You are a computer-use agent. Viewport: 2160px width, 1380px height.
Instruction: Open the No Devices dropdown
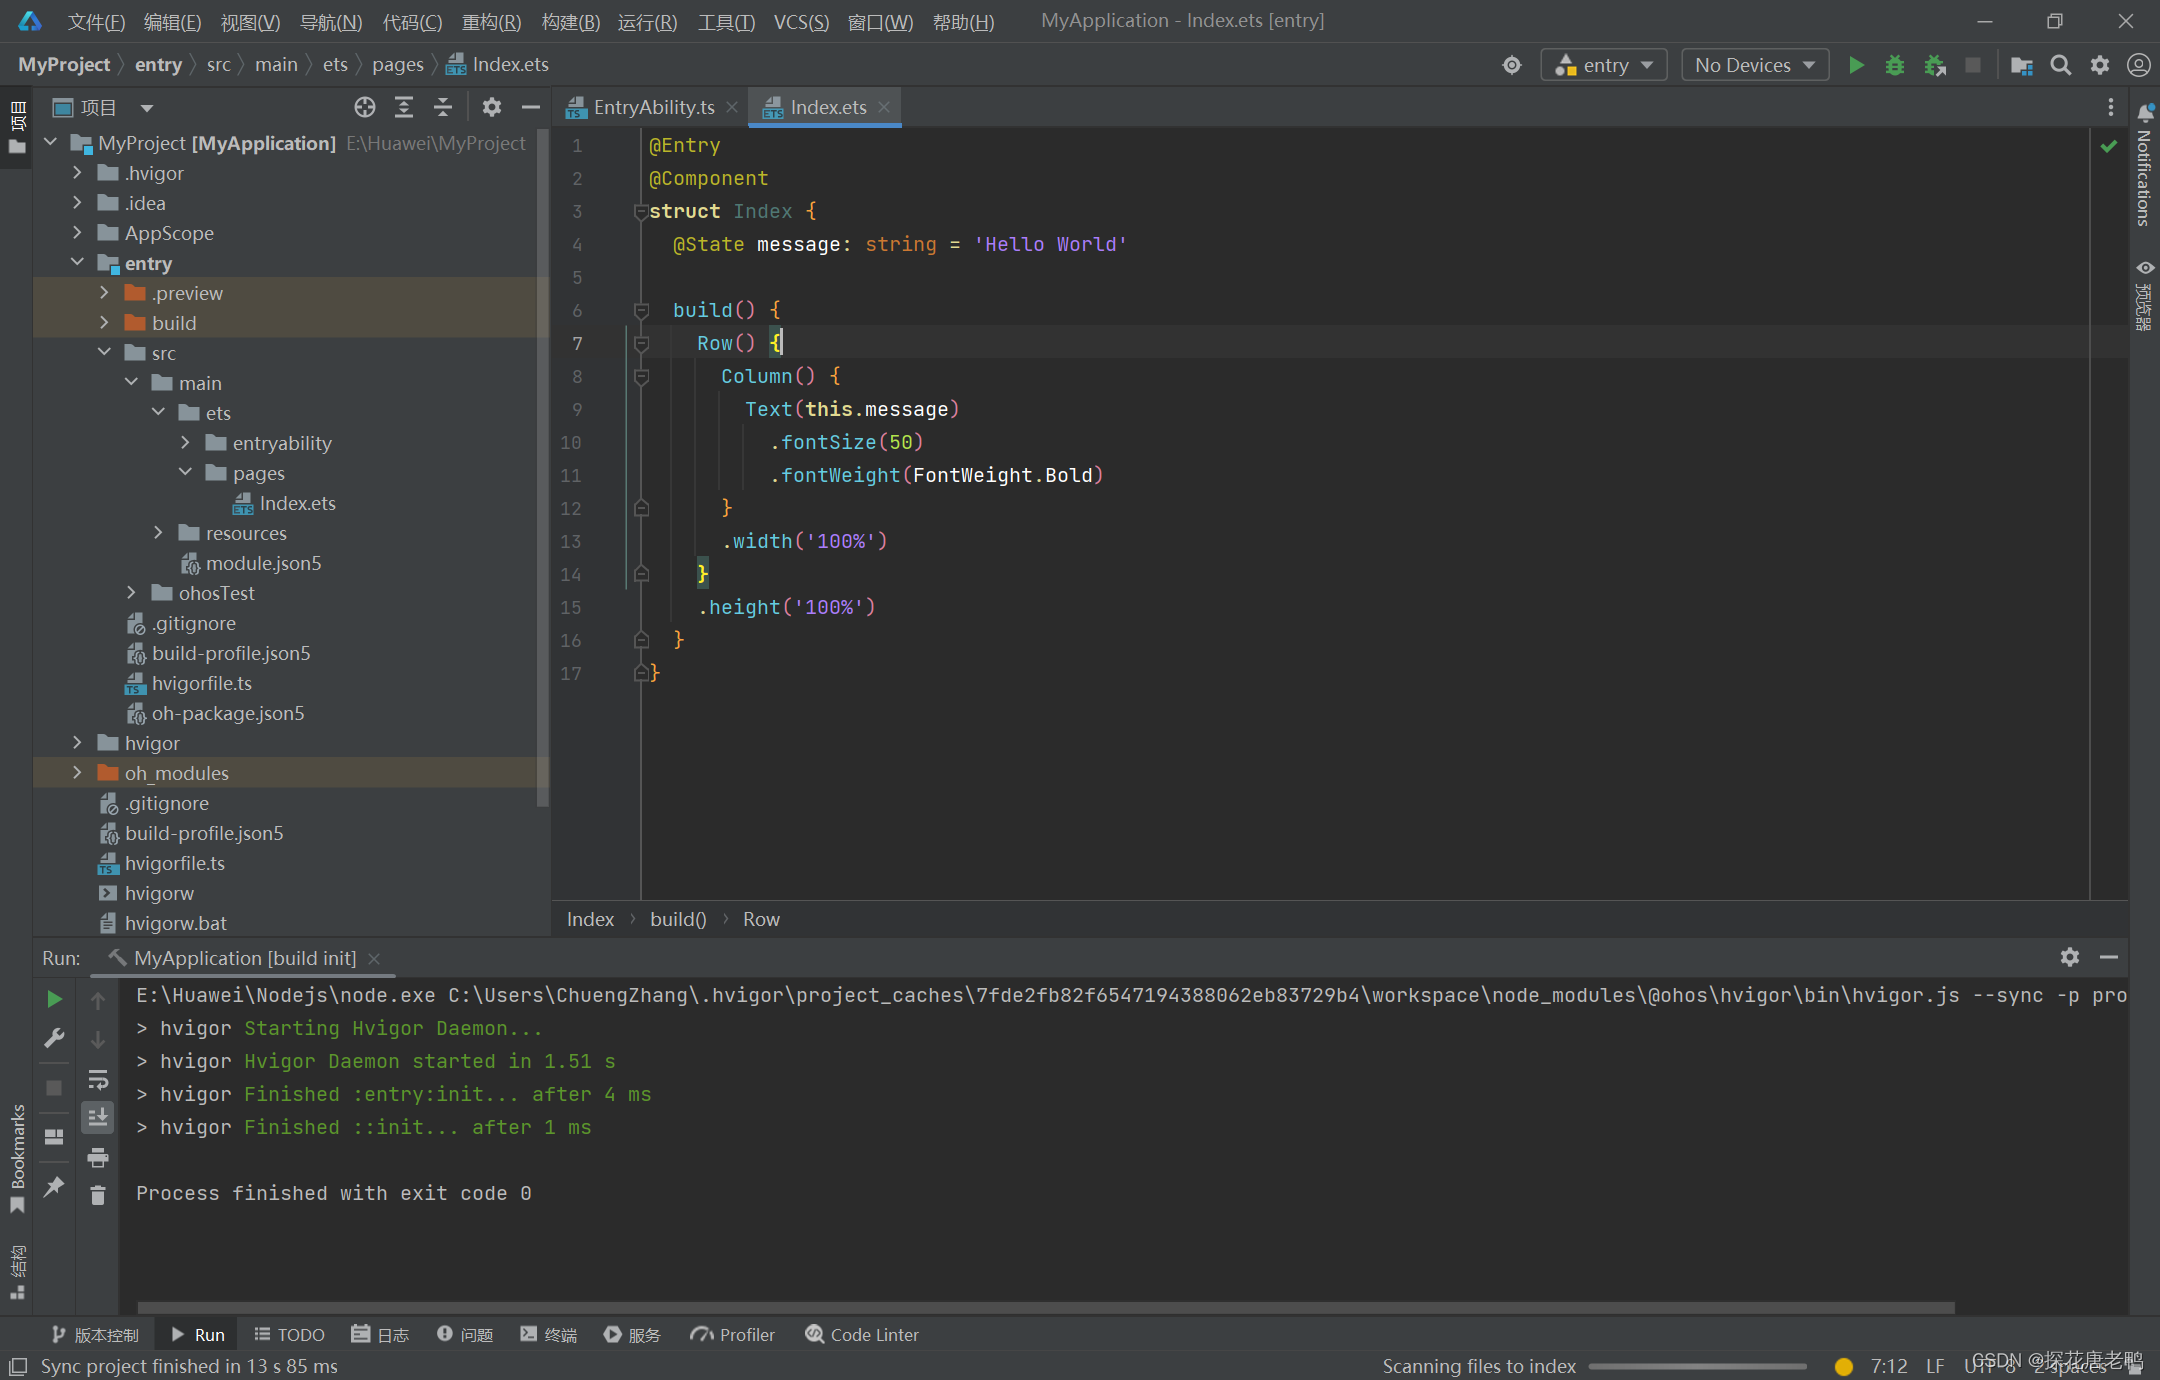click(1754, 65)
